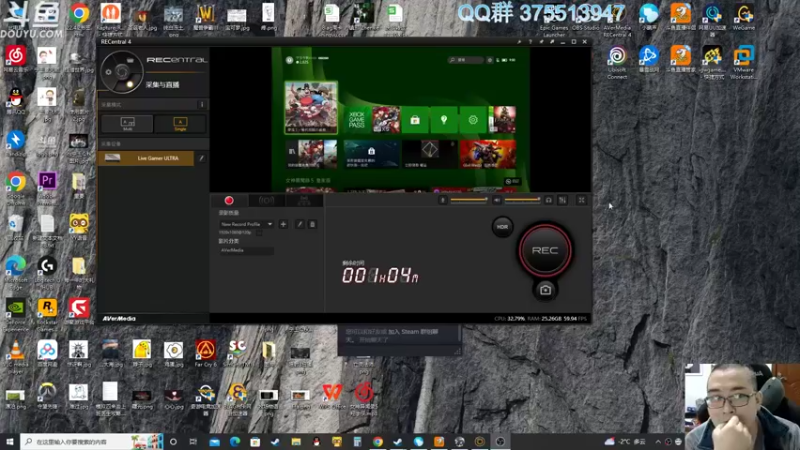Adjust the microphone volume slider

pyautogui.click(x=468, y=200)
